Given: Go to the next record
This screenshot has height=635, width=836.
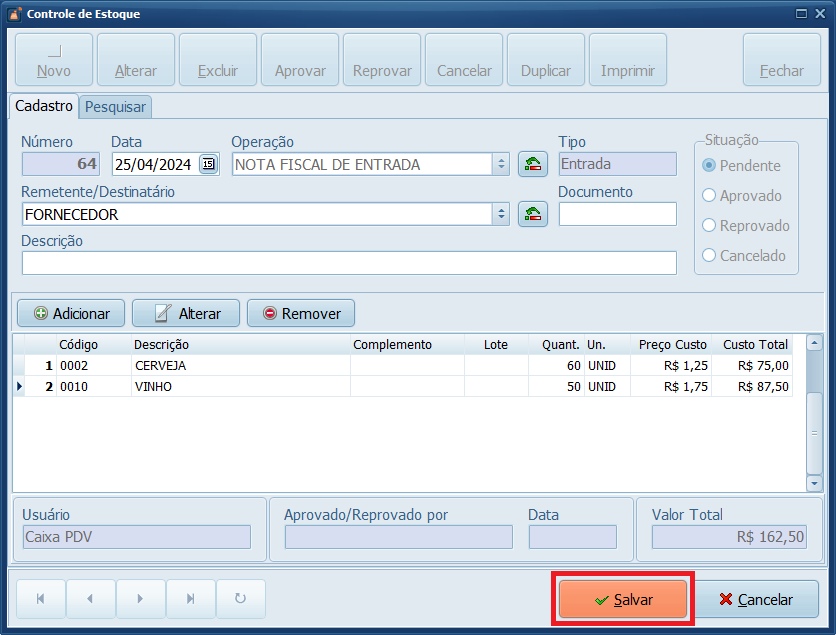Looking at the screenshot, I should coord(141,599).
